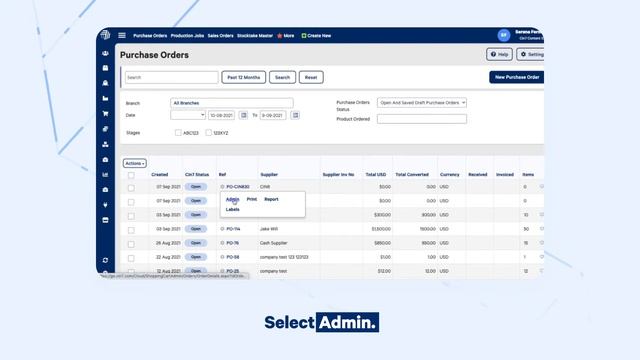Open the hamburger menu icon
Screen dimensions: 640x360
click(x=122, y=36)
